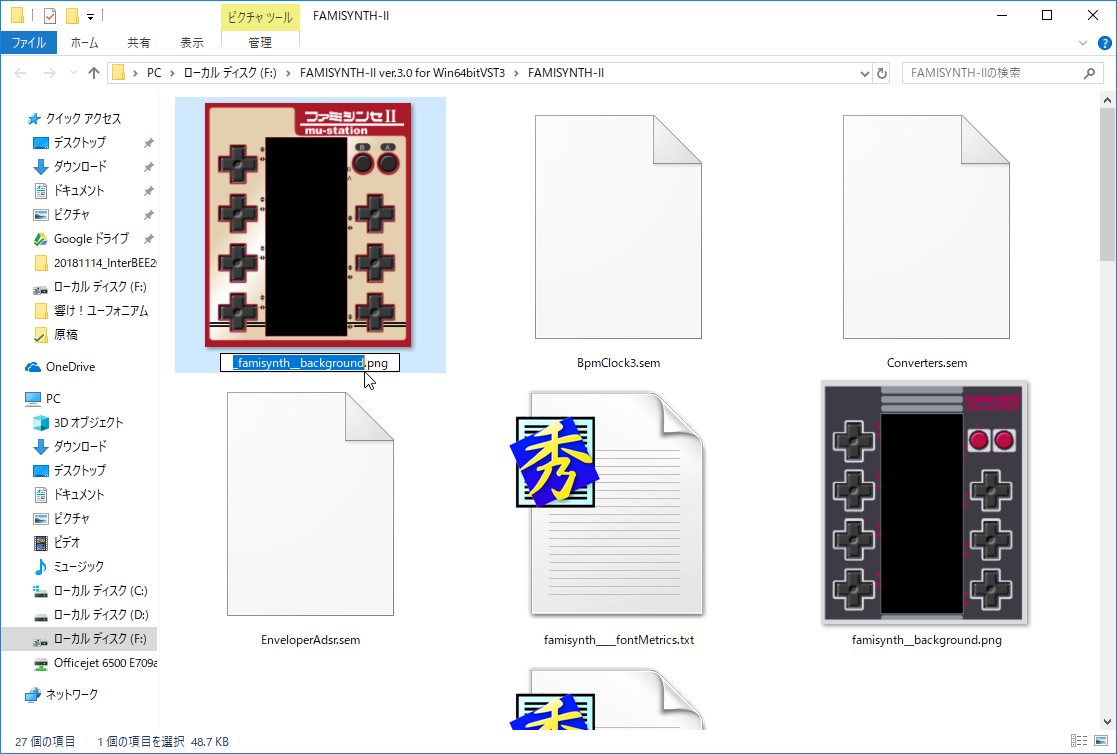
Task: Click the vertical scrollbar thumb
Action: 1107,184
